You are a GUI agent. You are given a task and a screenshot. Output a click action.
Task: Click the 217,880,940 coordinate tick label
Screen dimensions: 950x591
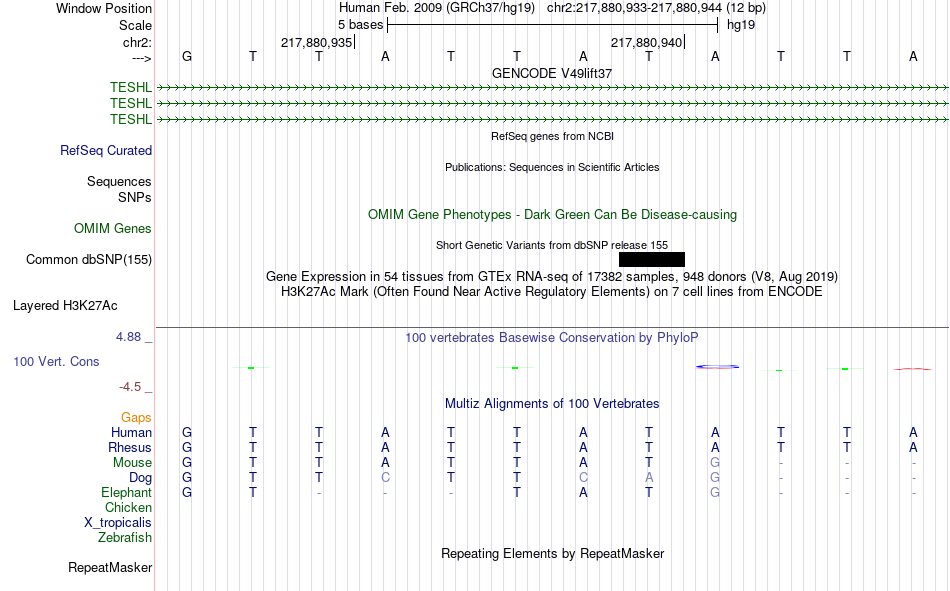[646, 42]
